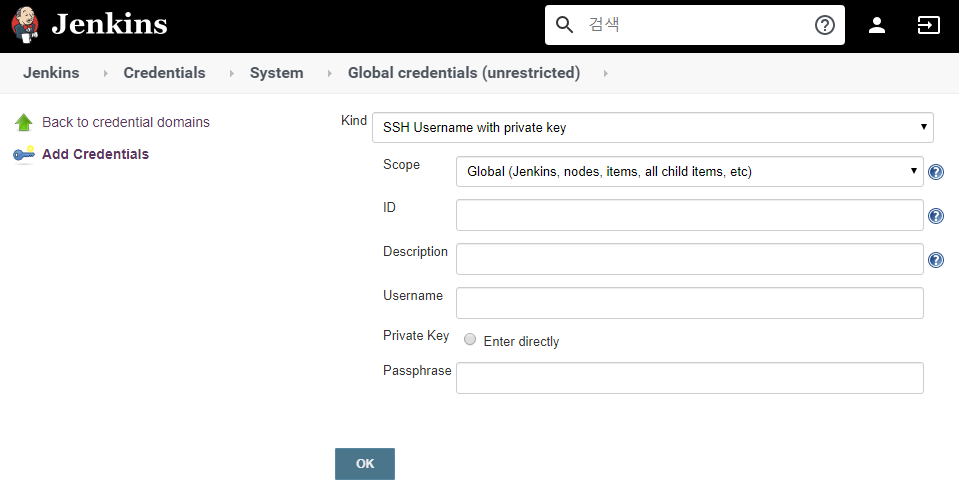Click the log out icon

[928, 25]
